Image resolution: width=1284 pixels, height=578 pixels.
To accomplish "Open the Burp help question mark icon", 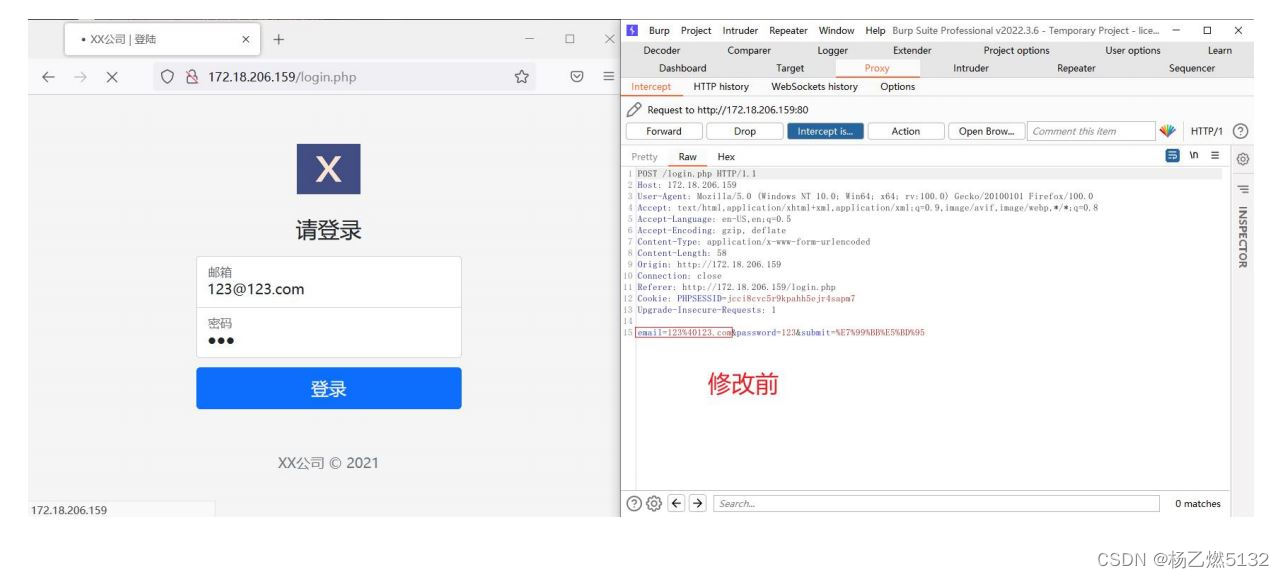I will [1241, 131].
